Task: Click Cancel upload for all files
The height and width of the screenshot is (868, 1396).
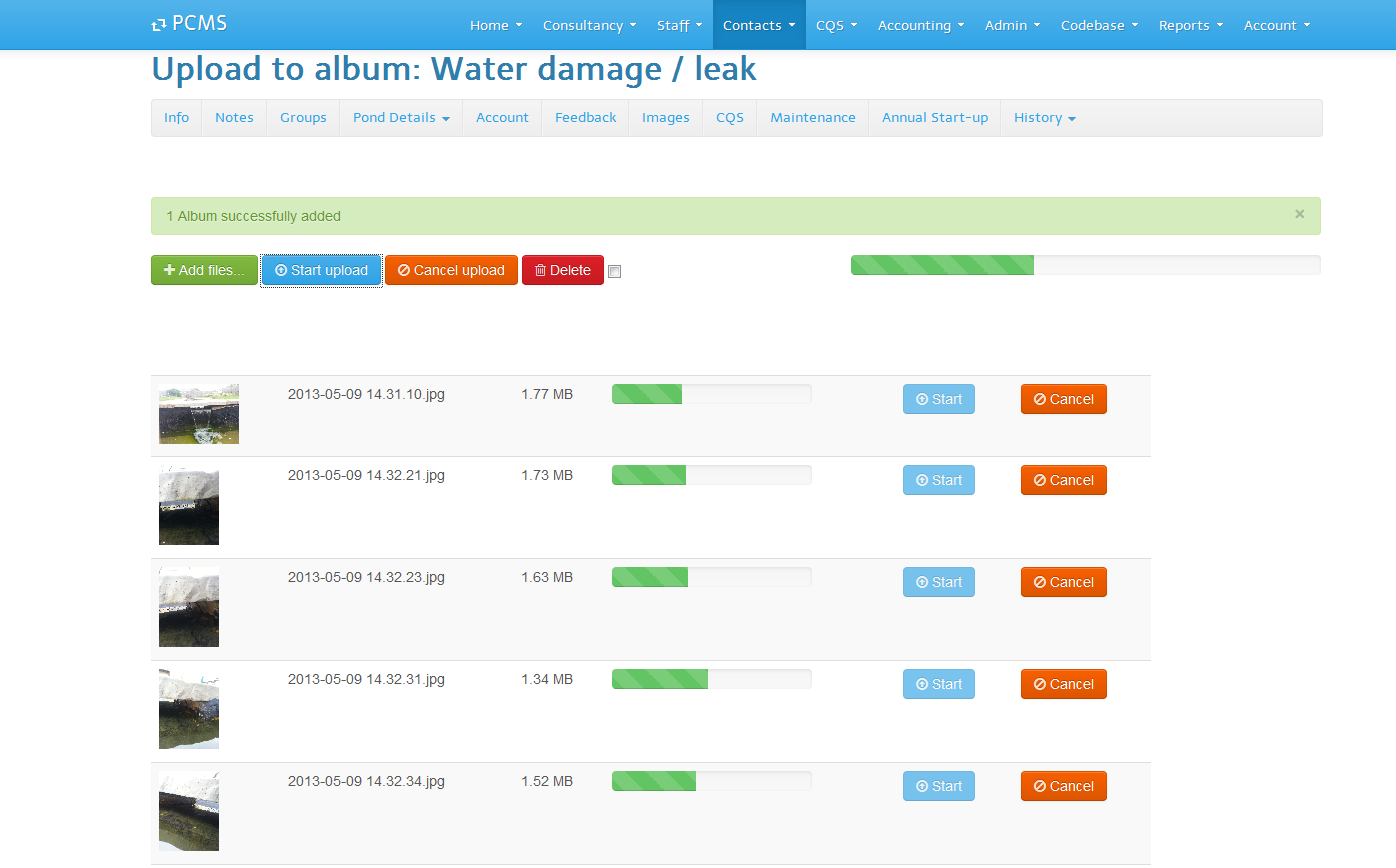Action: pos(451,270)
